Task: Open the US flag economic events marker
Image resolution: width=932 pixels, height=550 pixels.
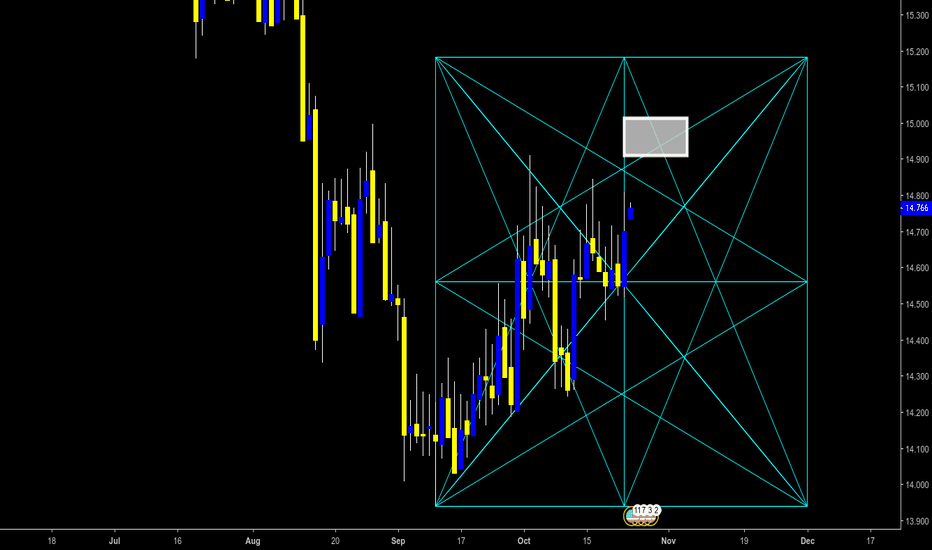Action: coord(641,516)
